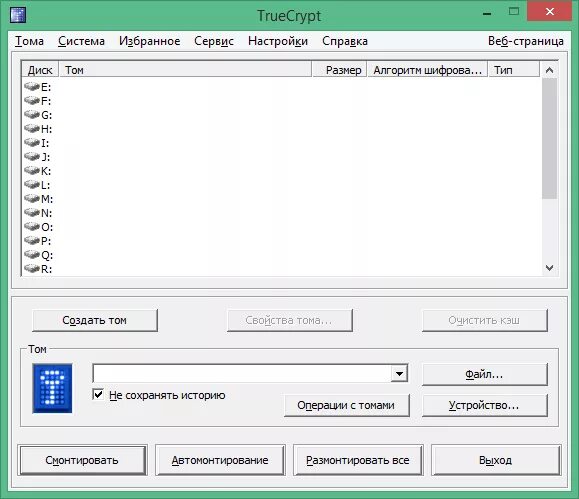Minimize the TrueCrypt window
The width and height of the screenshot is (579, 499).
point(487,14)
